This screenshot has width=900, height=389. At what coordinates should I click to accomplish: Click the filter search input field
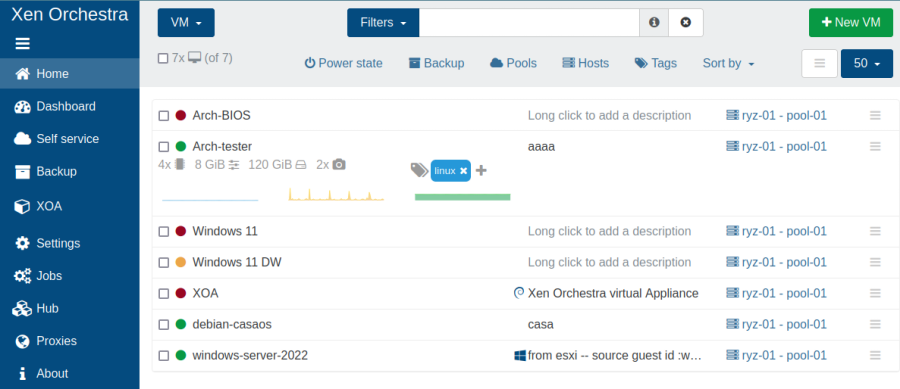[x=529, y=22]
